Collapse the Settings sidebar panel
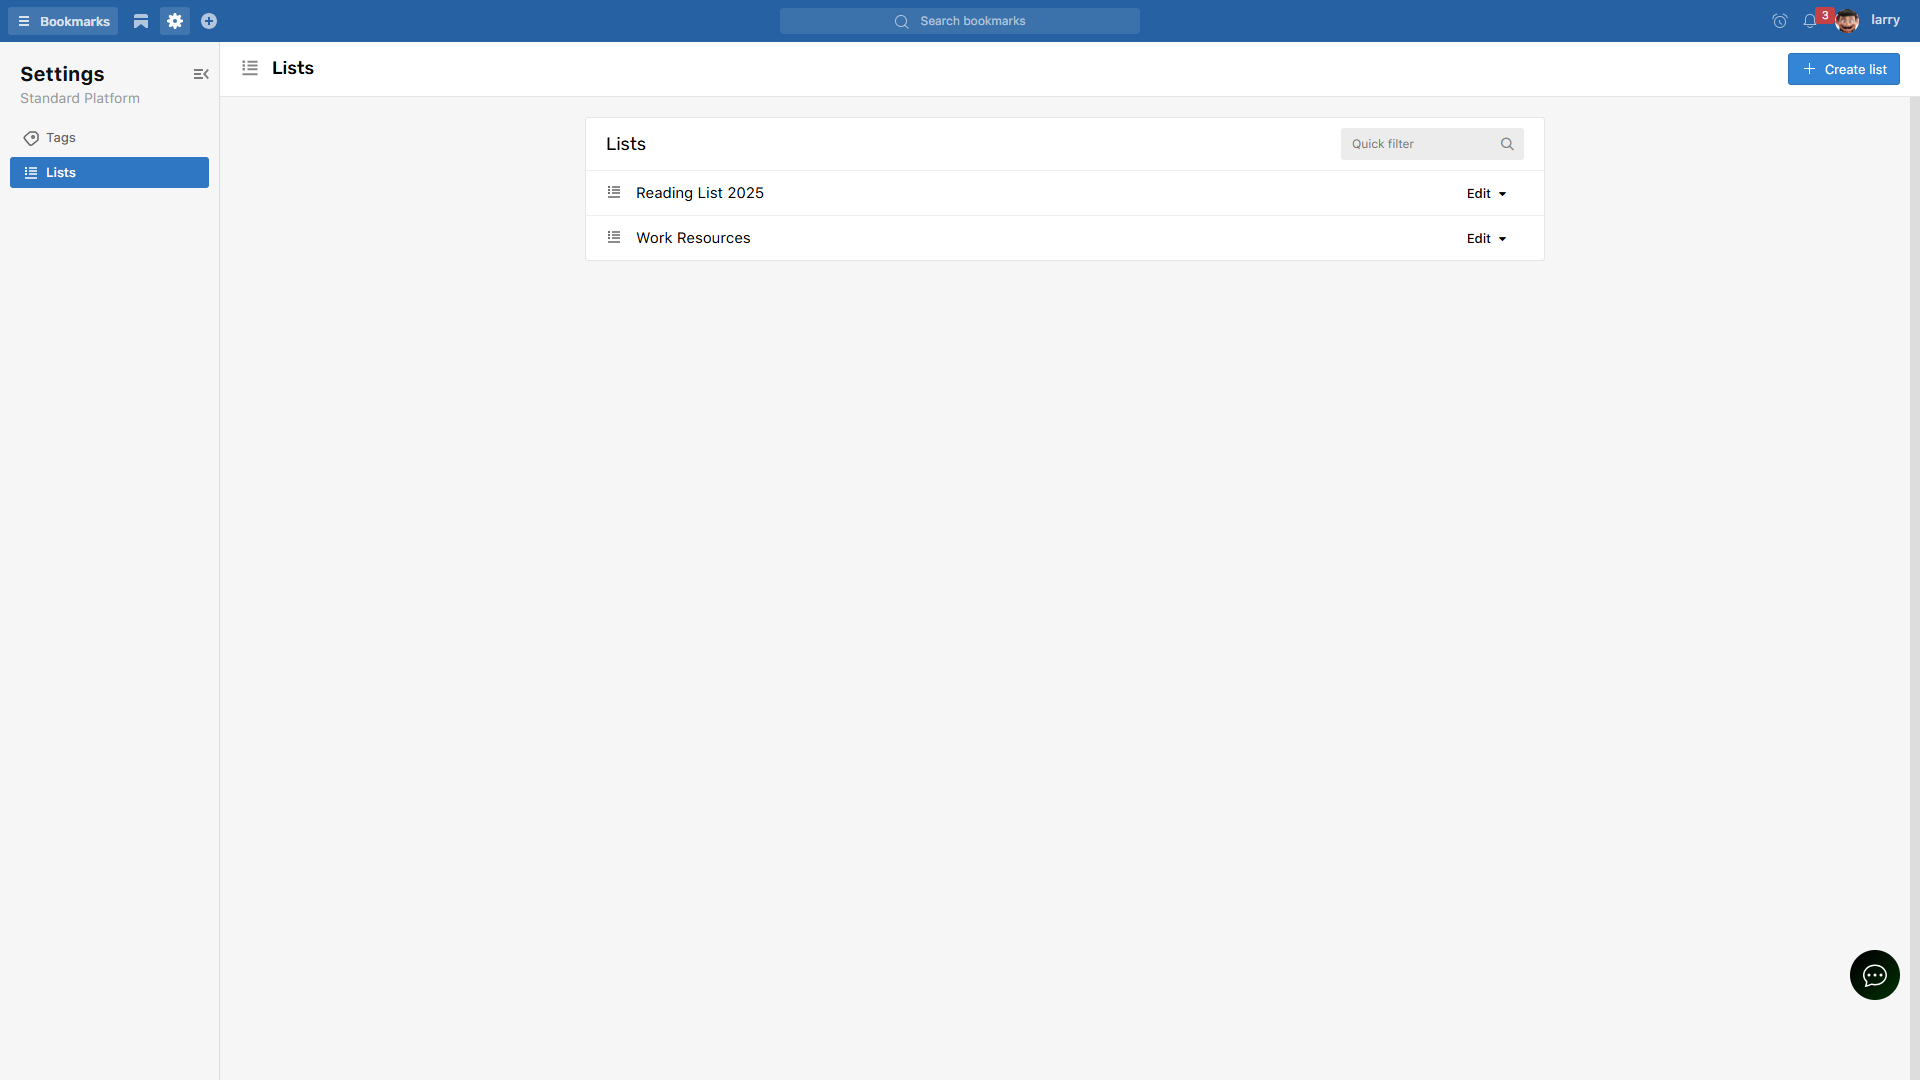Image resolution: width=1920 pixels, height=1080 pixels. [x=201, y=74]
